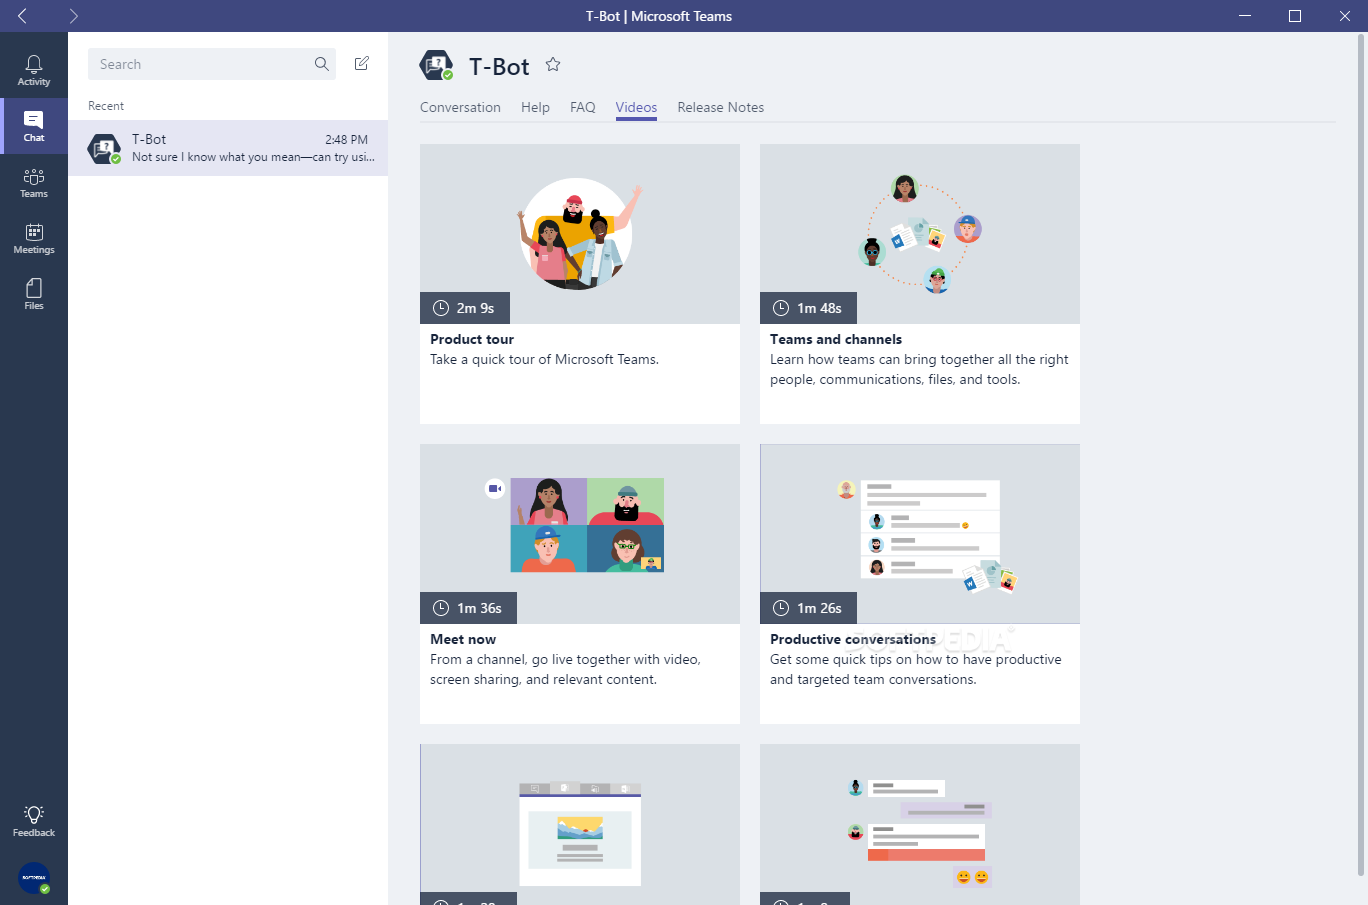Click the Meet now title

pos(463,639)
